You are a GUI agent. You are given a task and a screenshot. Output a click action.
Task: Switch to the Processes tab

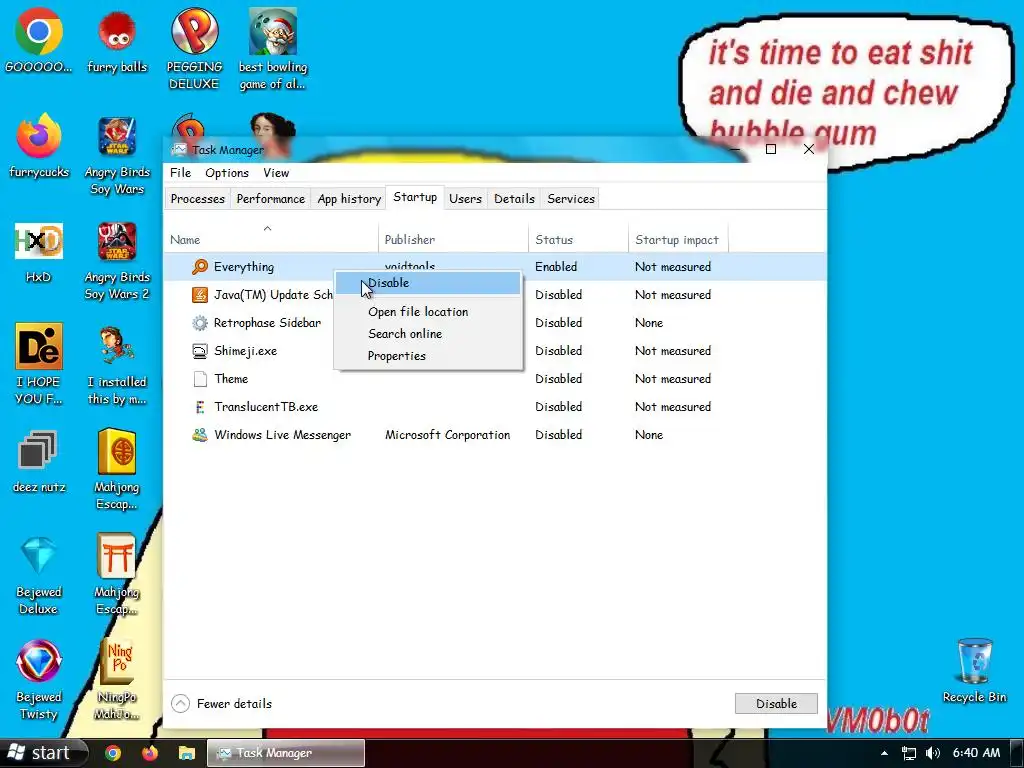[x=197, y=199]
